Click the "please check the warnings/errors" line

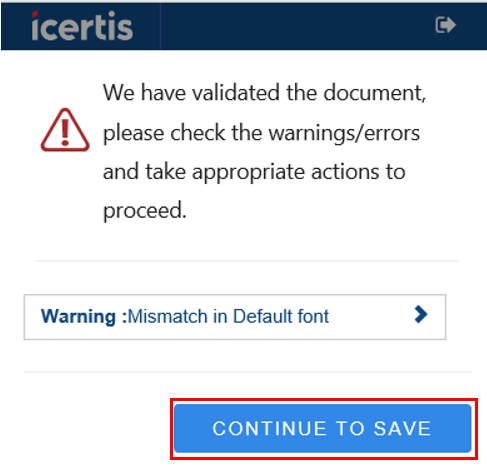(261, 134)
